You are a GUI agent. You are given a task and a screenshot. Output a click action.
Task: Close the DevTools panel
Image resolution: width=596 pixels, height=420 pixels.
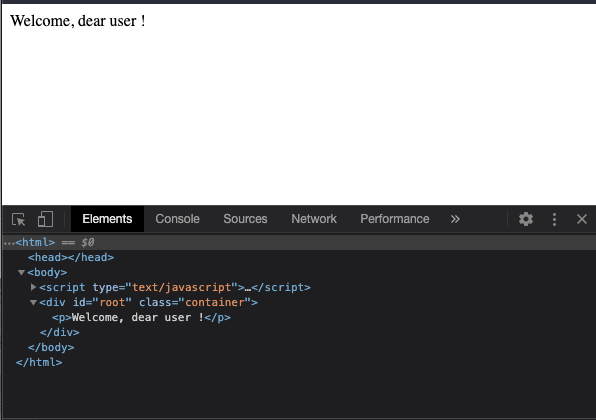point(582,219)
